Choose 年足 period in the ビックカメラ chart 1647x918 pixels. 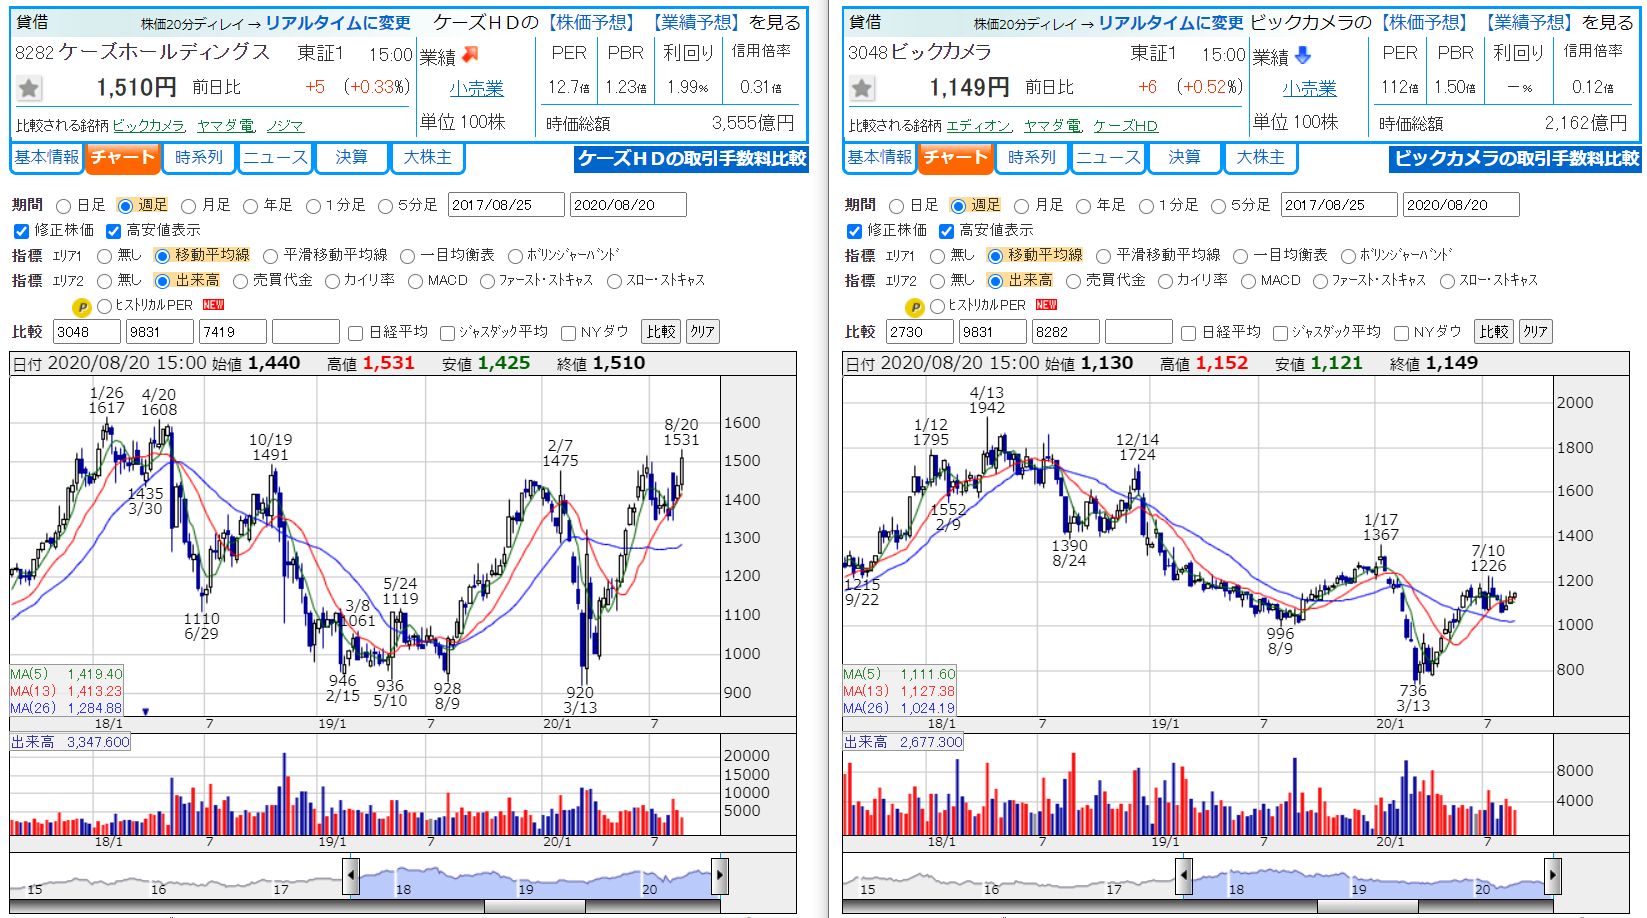coord(1084,206)
